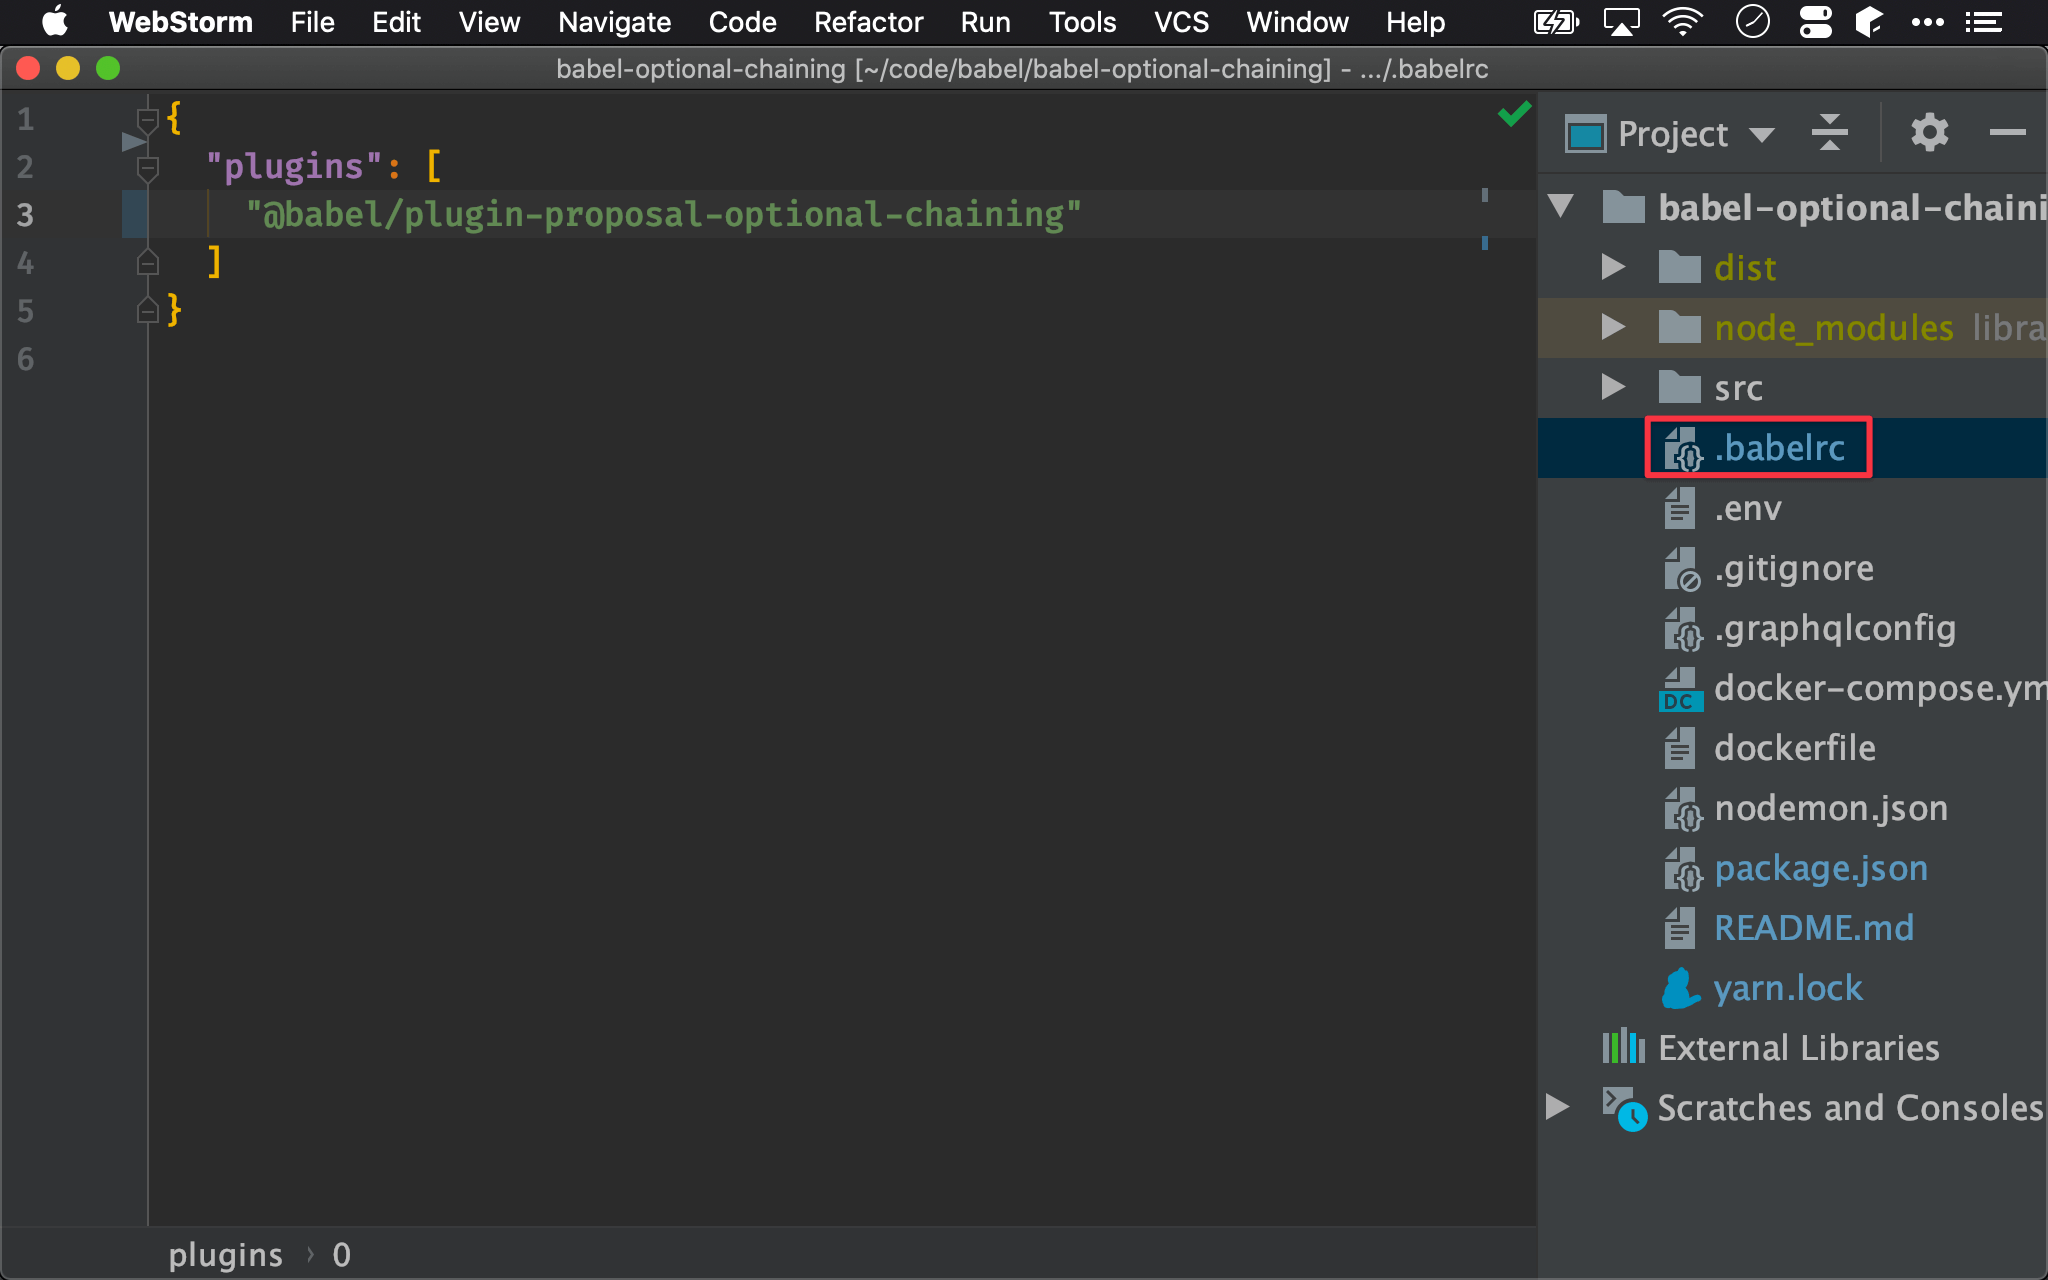Expand the node_modules folder
This screenshot has height=1280, width=2048.
1612,327
